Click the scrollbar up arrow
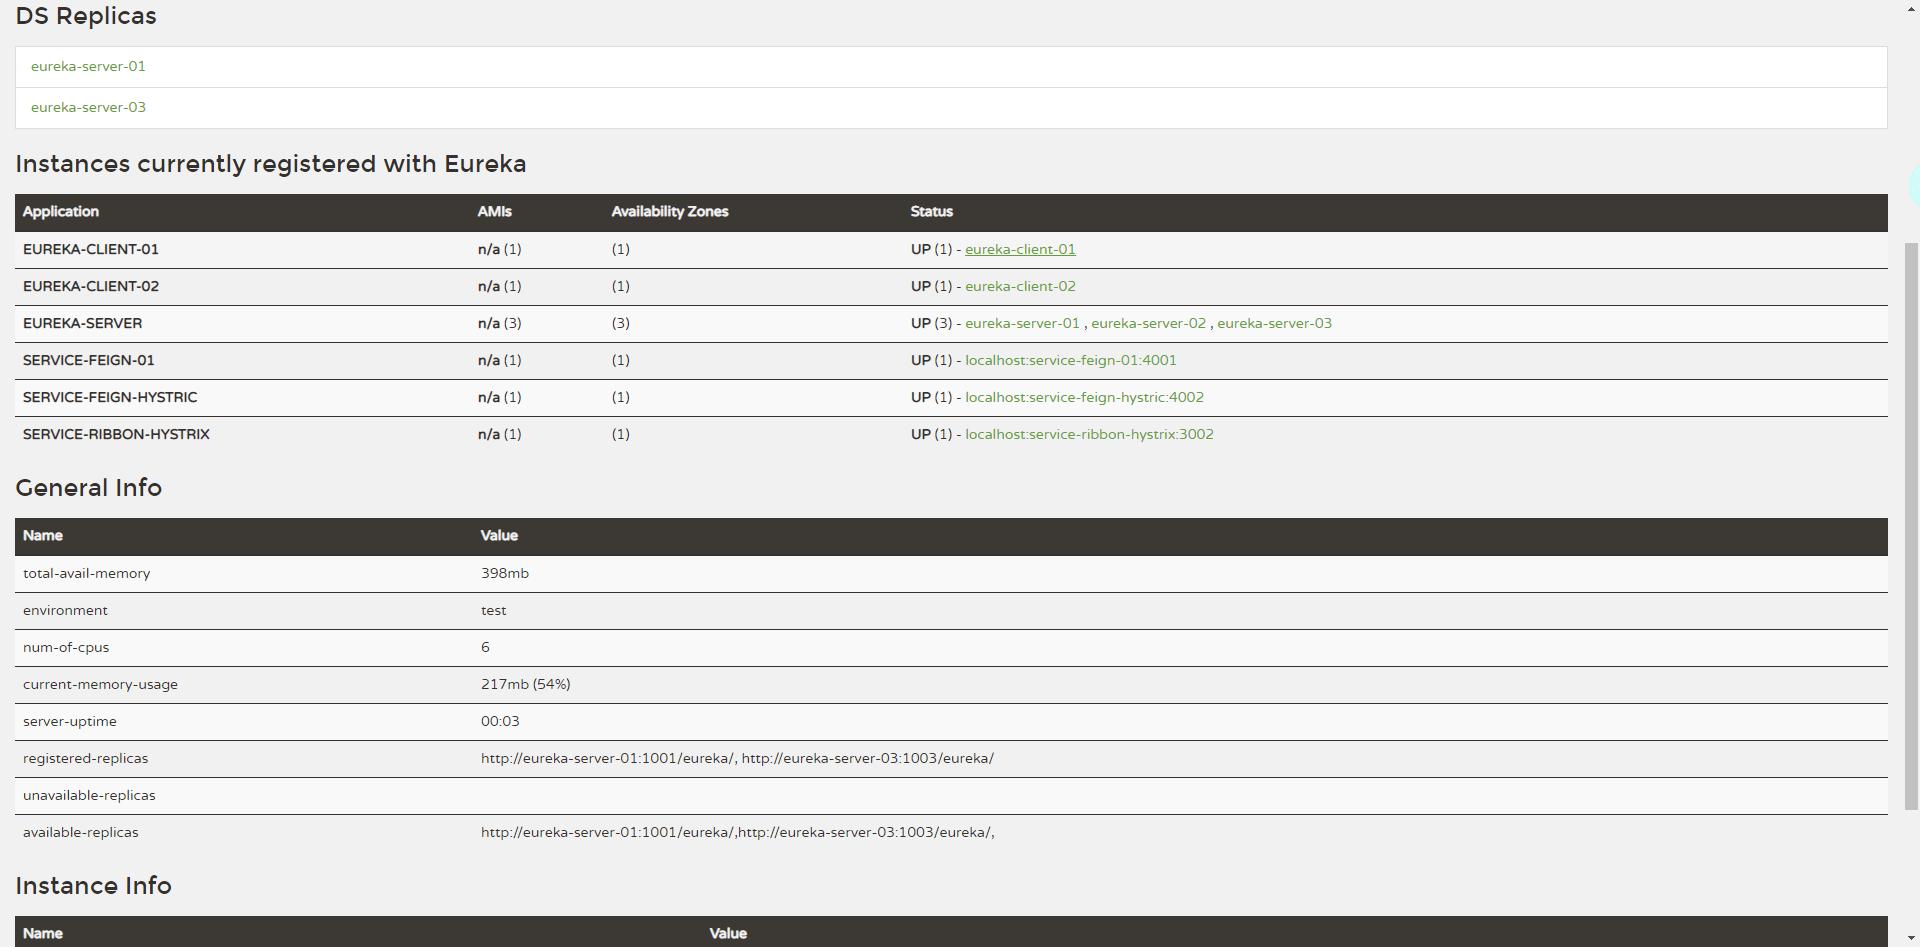The height and width of the screenshot is (947, 1920). coord(1911,8)
